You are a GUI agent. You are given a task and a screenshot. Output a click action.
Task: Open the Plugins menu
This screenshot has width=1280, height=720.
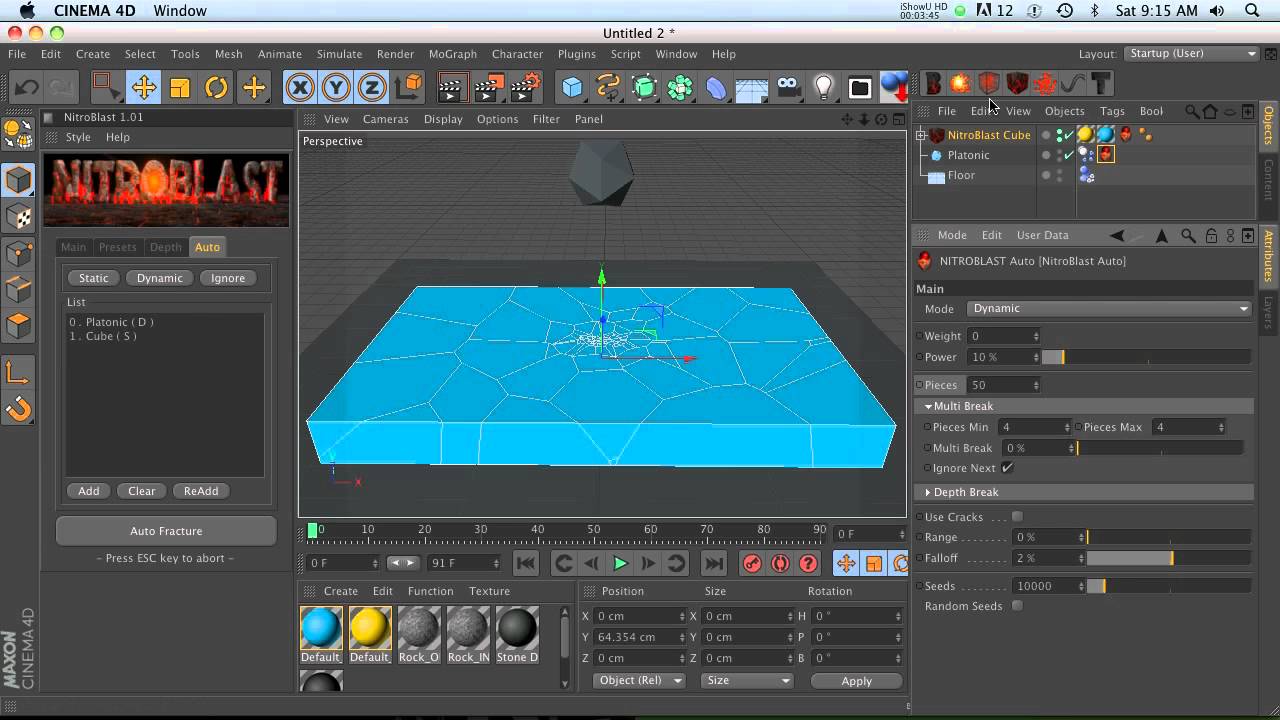(577, 54)
